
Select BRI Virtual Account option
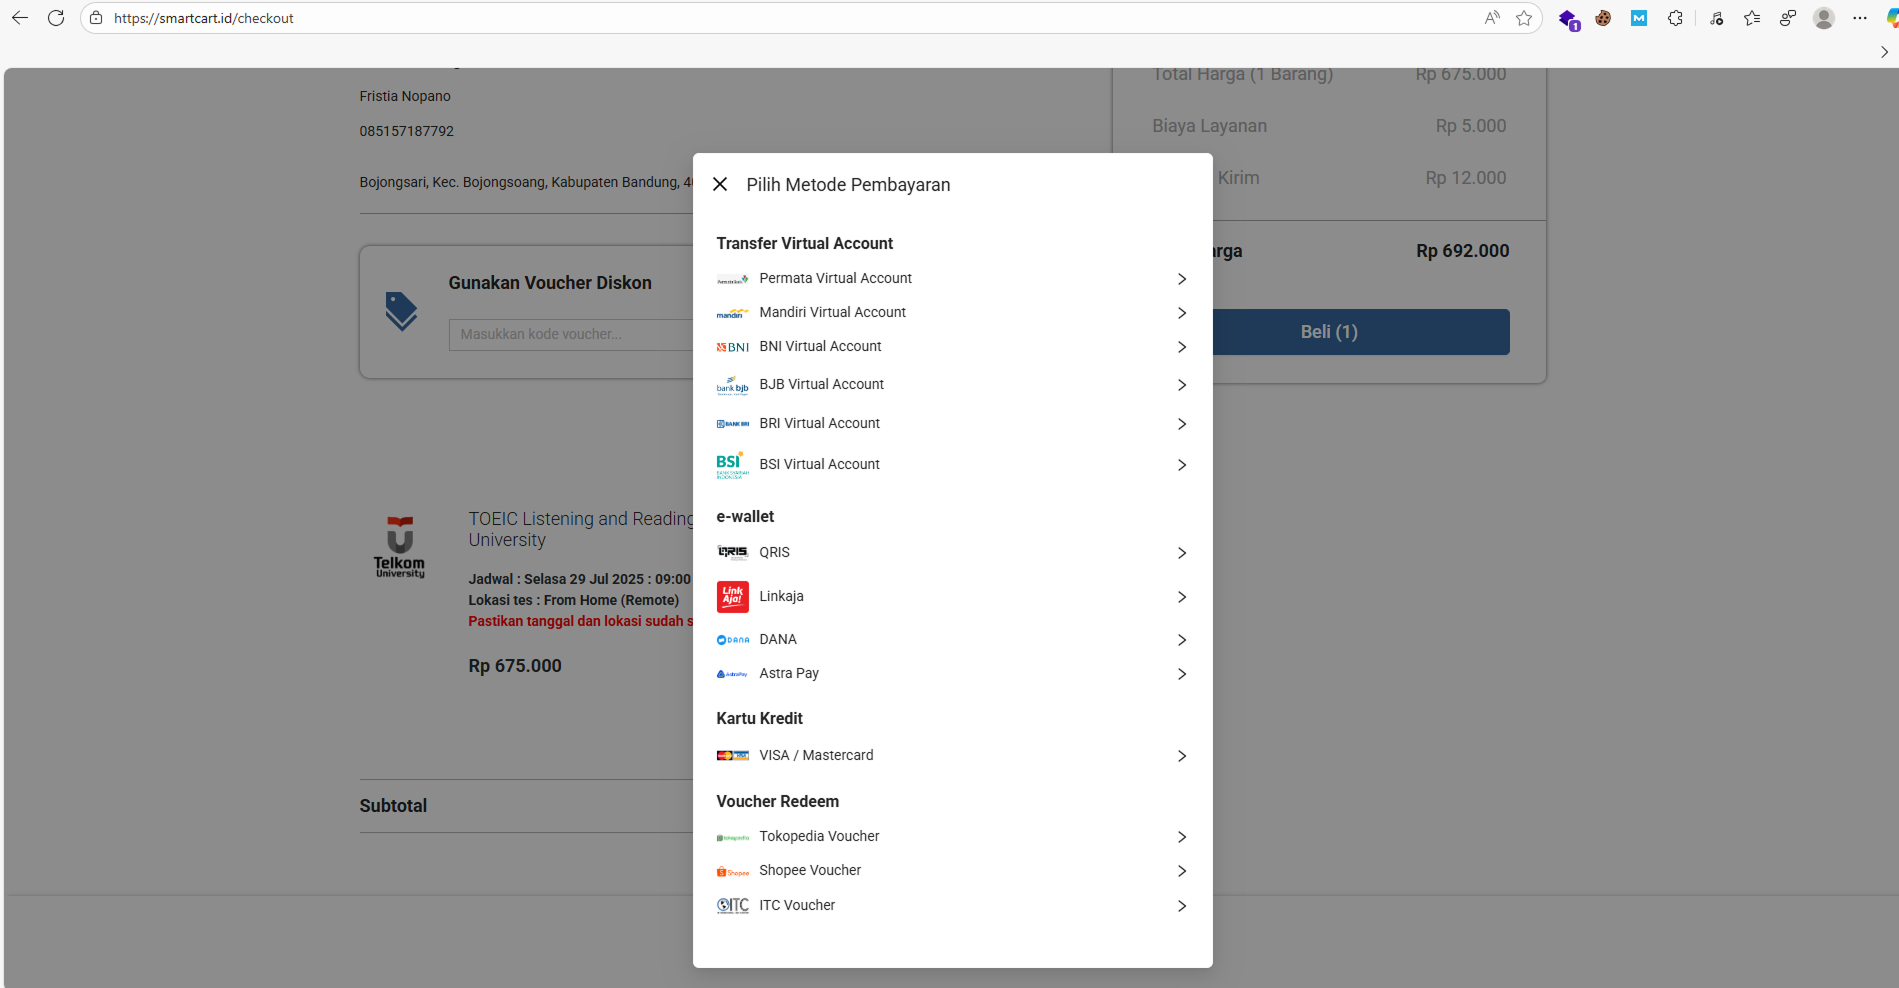819,424
